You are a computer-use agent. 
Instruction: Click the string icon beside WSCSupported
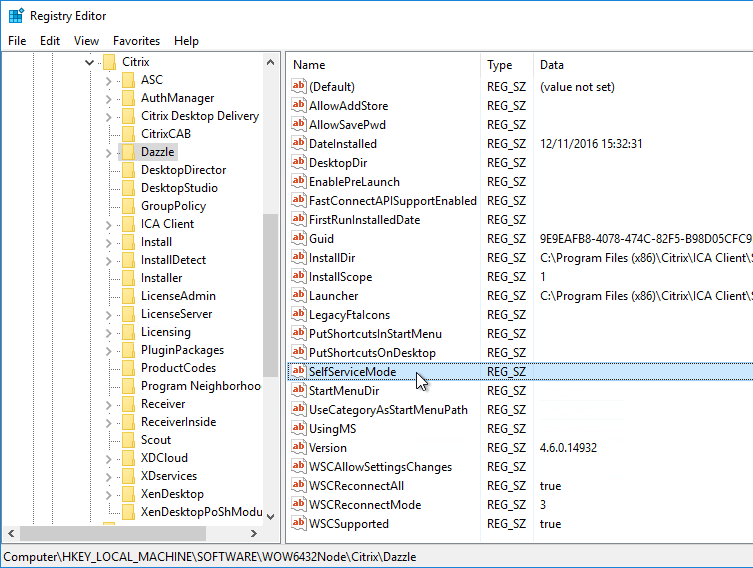(x=299, y=523)
